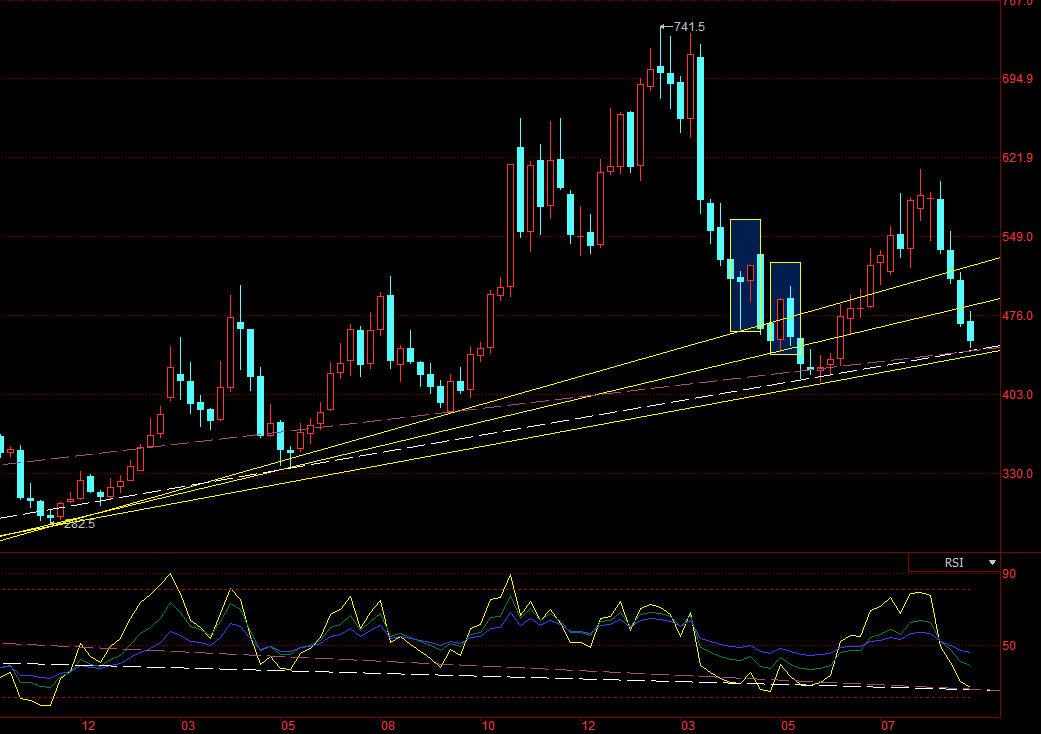
Task: Select the 07 month marker on time axis
Action: [887, 725]
